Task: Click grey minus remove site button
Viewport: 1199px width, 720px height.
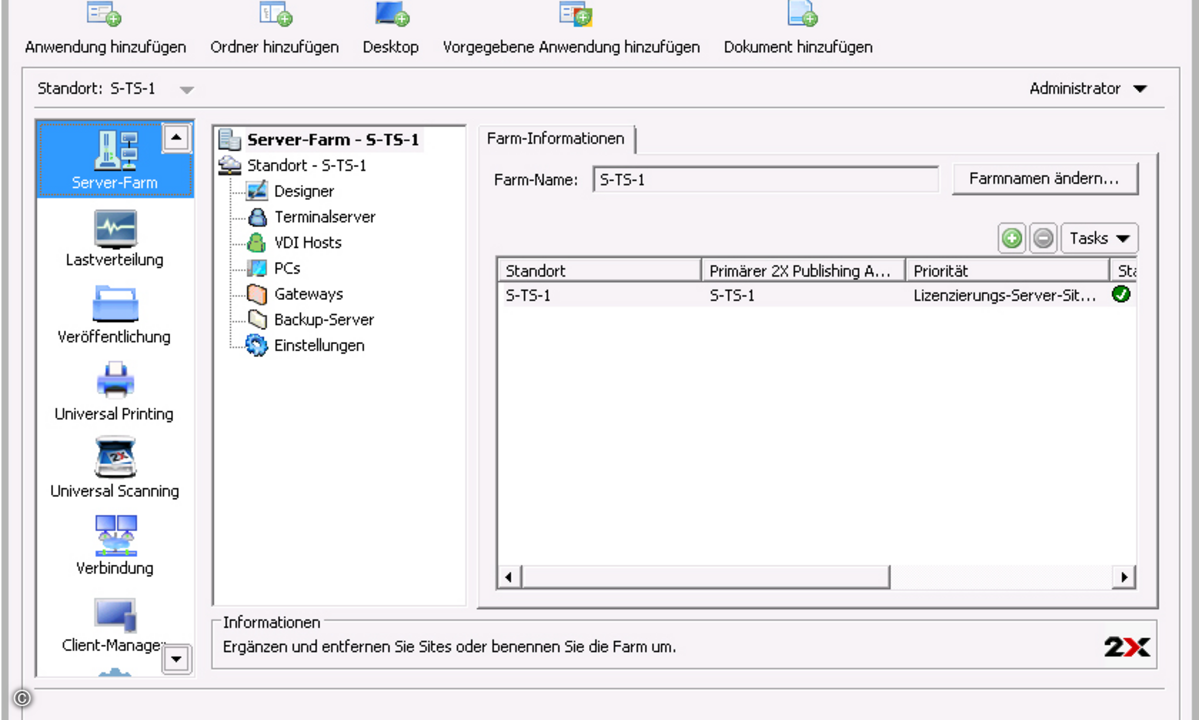Action: click(1043, 238)
